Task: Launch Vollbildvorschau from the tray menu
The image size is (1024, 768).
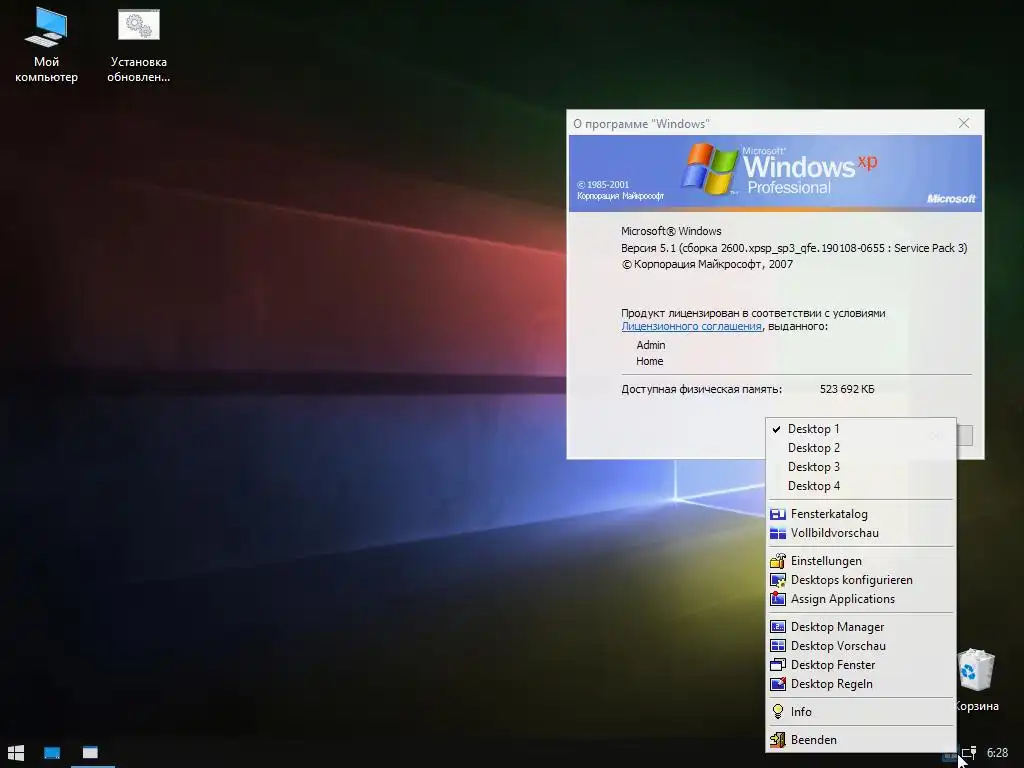Action: [860, 533]
